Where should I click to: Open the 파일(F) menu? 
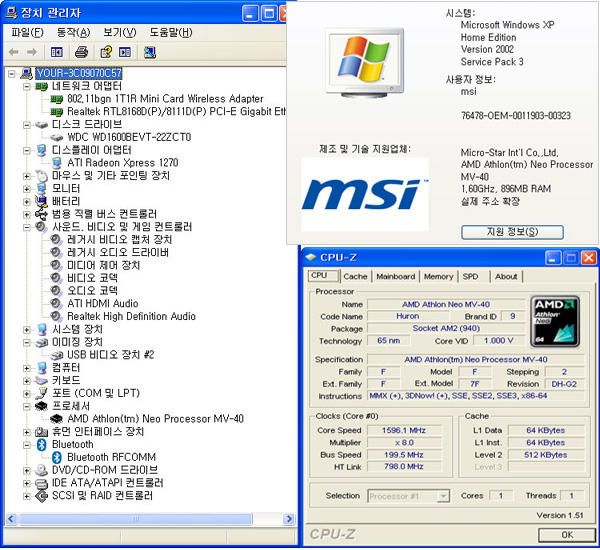[27, 33]
